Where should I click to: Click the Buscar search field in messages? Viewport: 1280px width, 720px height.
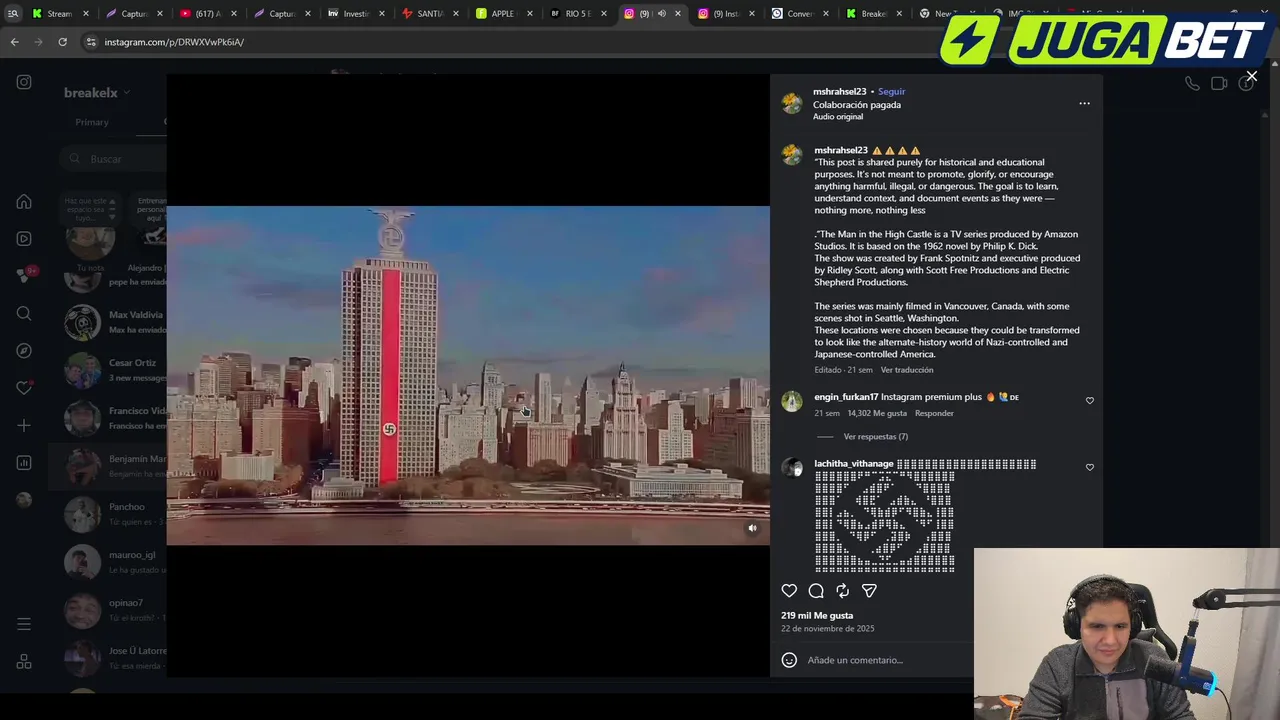(115, 159)
